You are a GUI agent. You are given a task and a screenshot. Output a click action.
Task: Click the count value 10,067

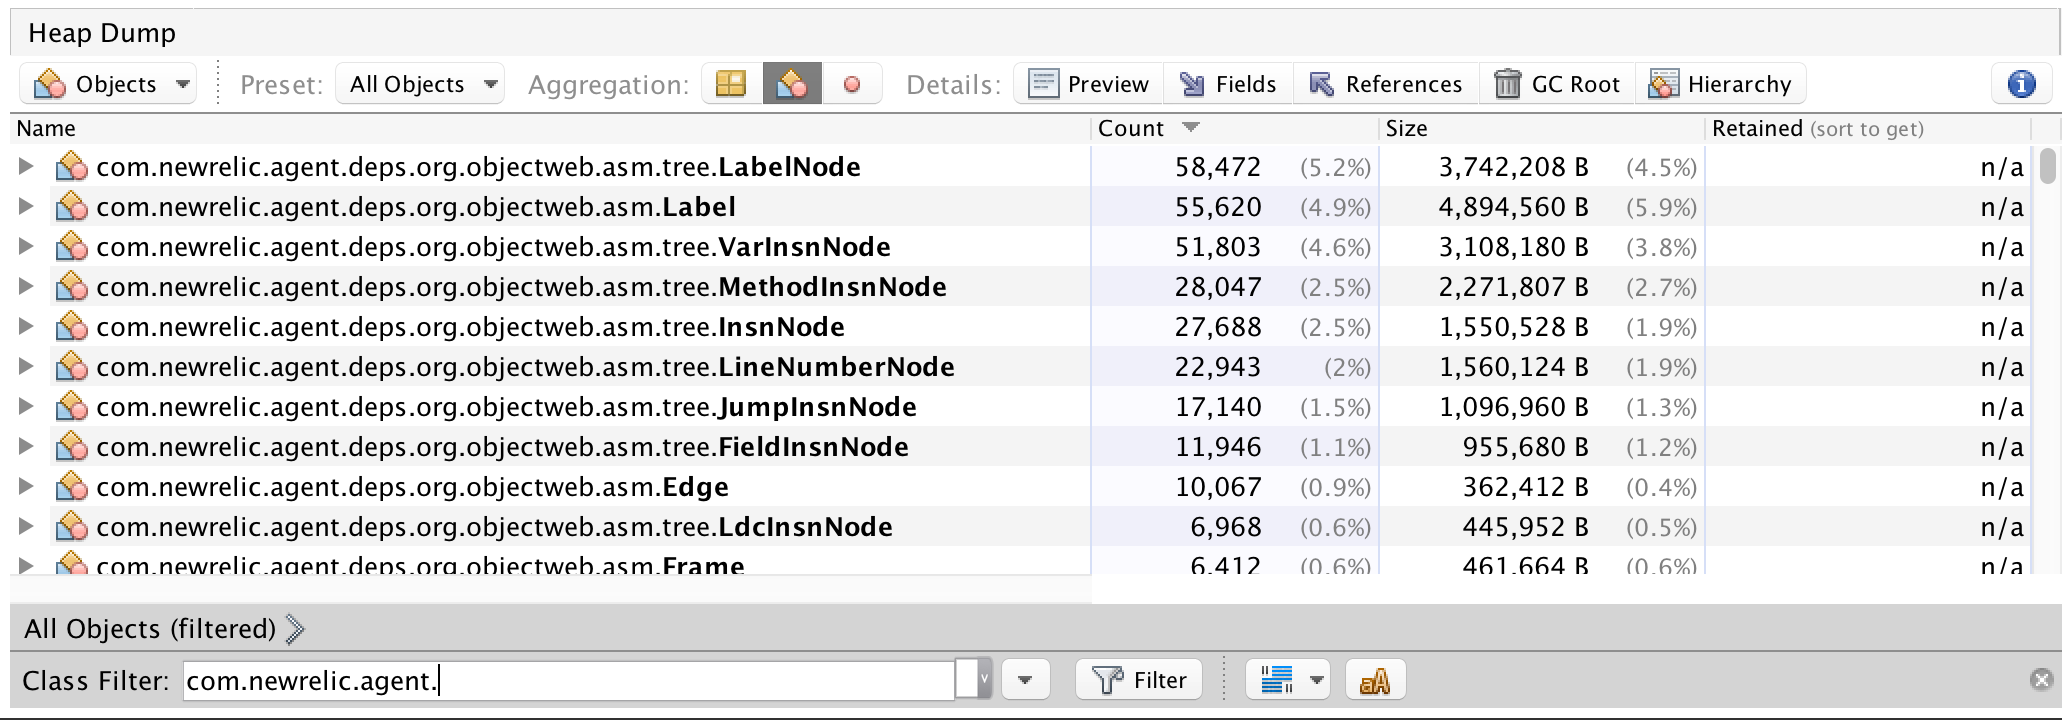point(1218,487)
